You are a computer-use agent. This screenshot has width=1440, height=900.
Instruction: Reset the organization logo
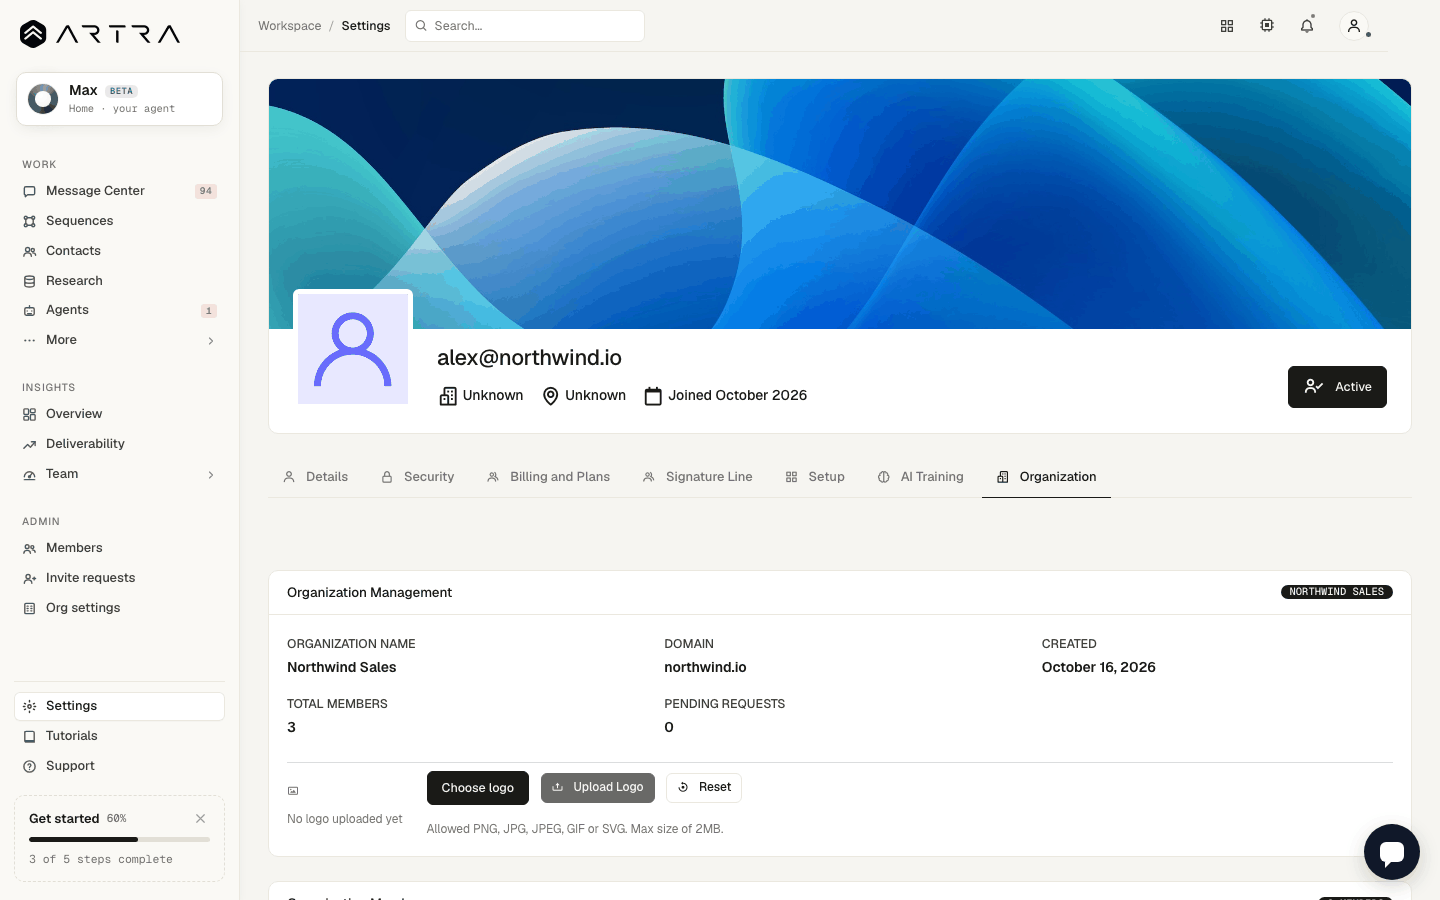pos(704,788)
